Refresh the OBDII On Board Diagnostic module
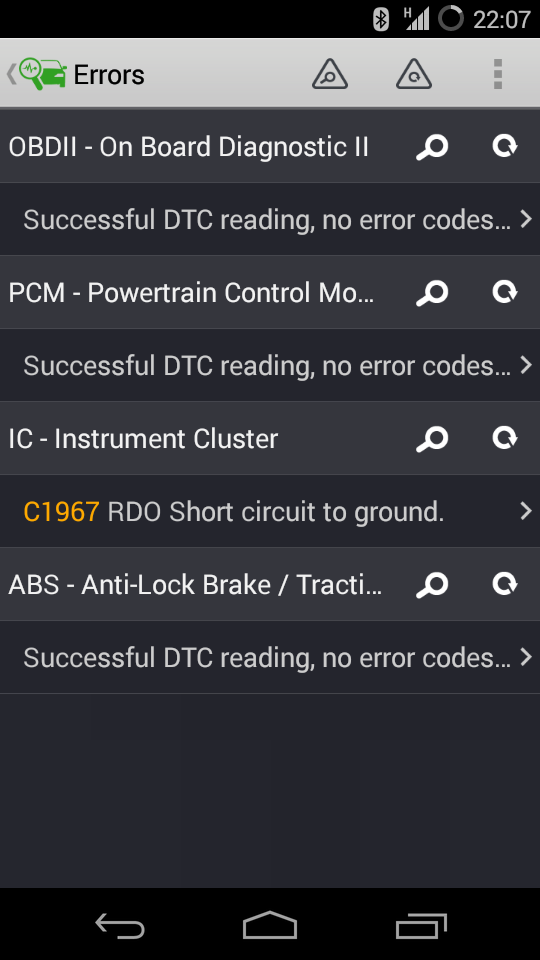 (505, 146)
